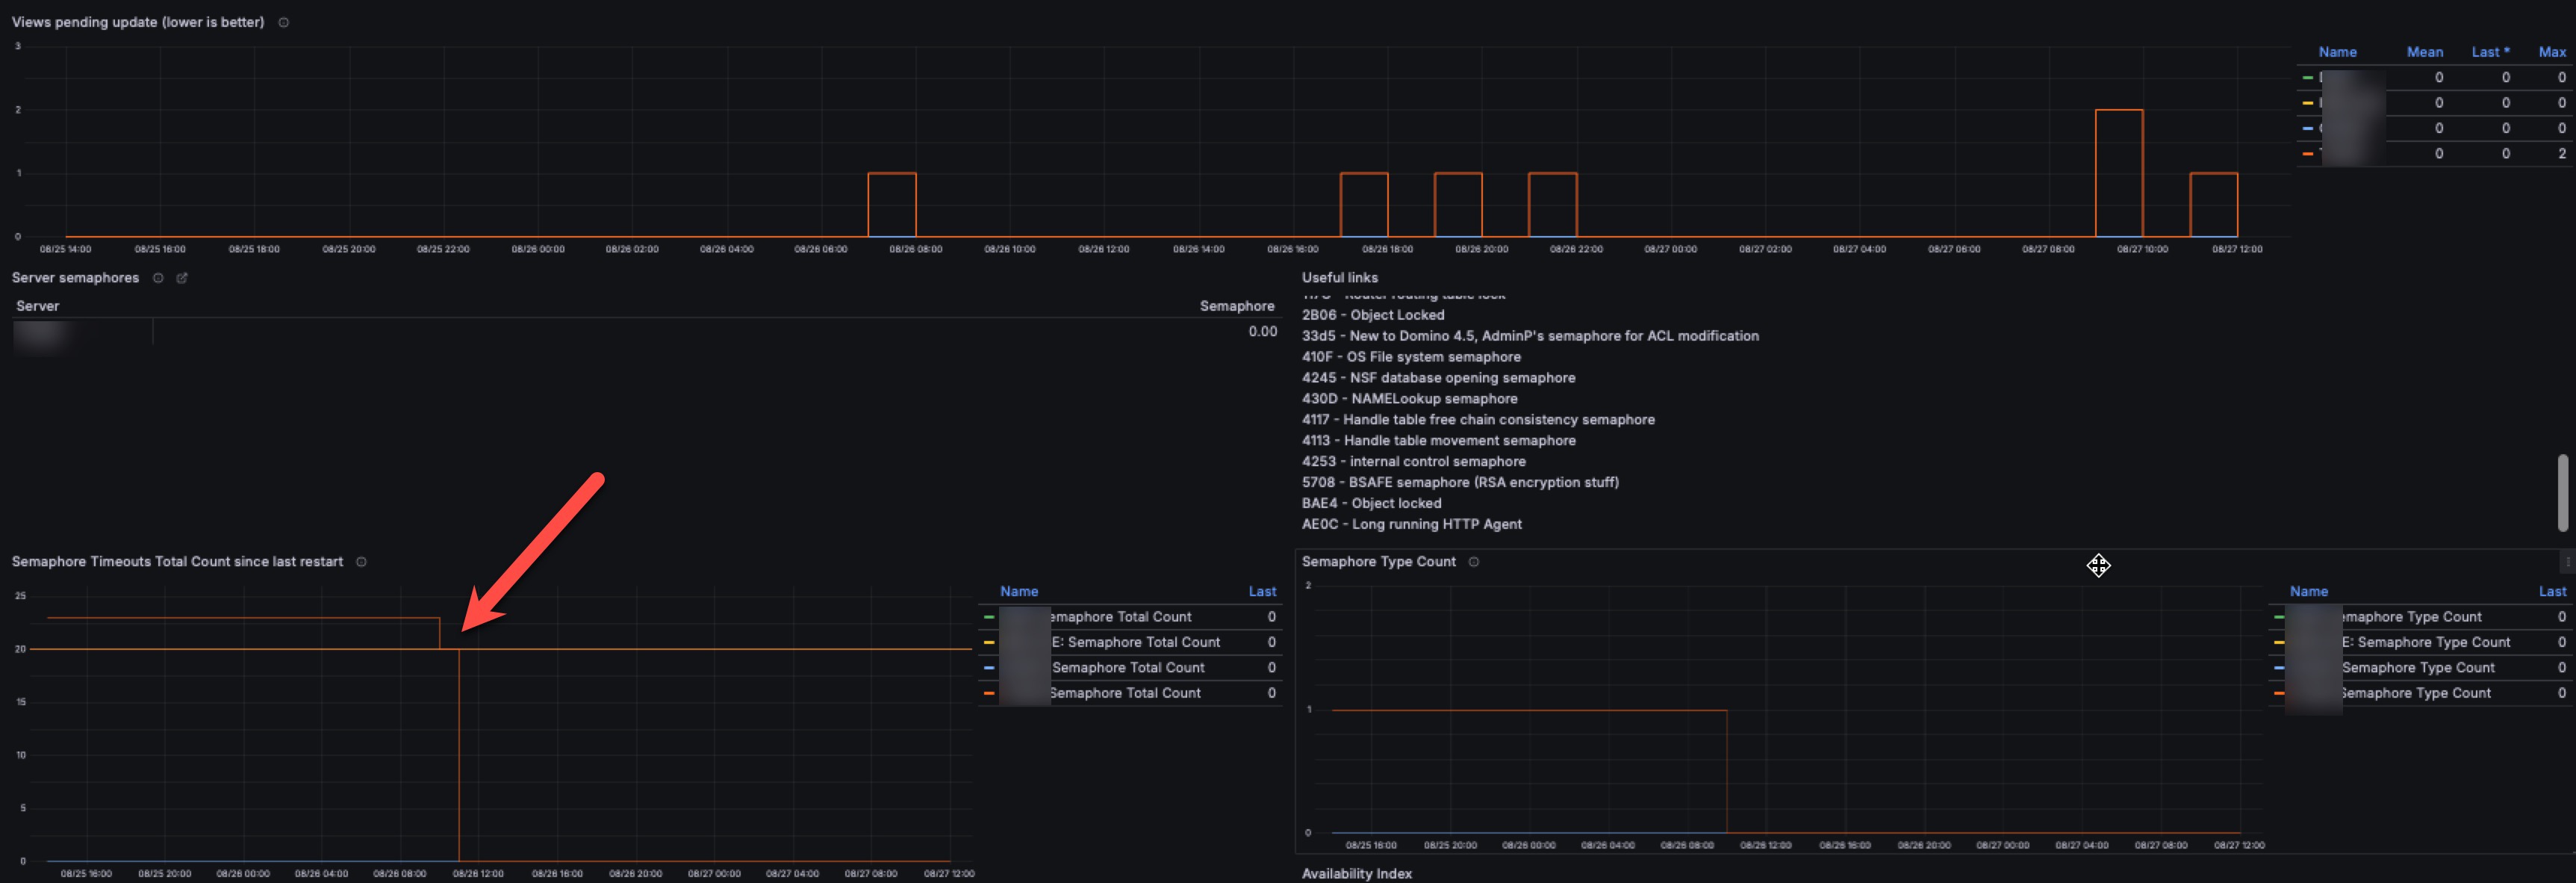Click info icon next to Semaphore Type Count title
This screenshot has width=2576, height=883.
1474,562
